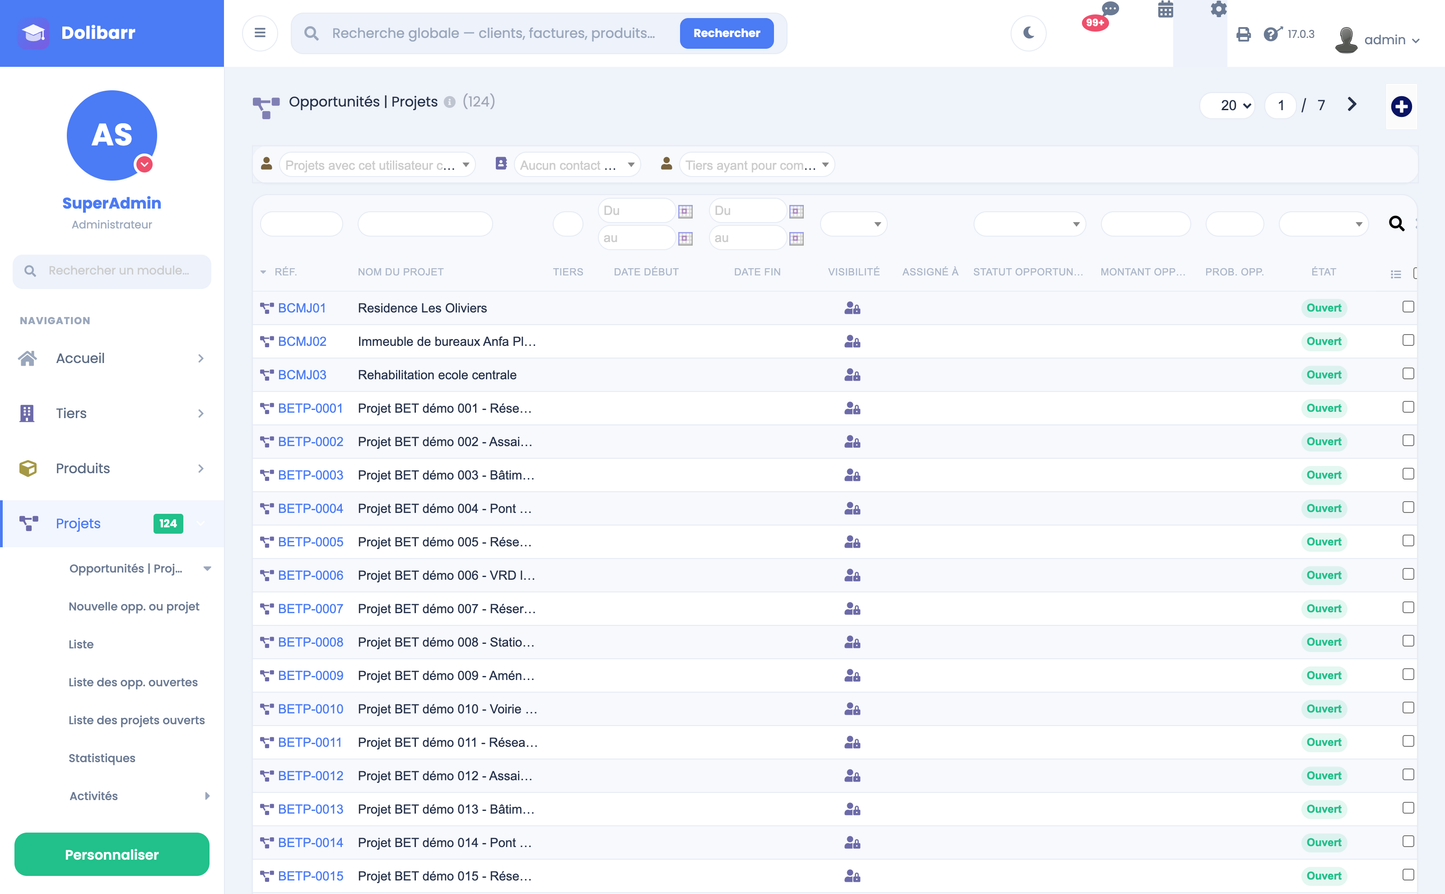Open the État filter dropdown

tap(1323, 224)
